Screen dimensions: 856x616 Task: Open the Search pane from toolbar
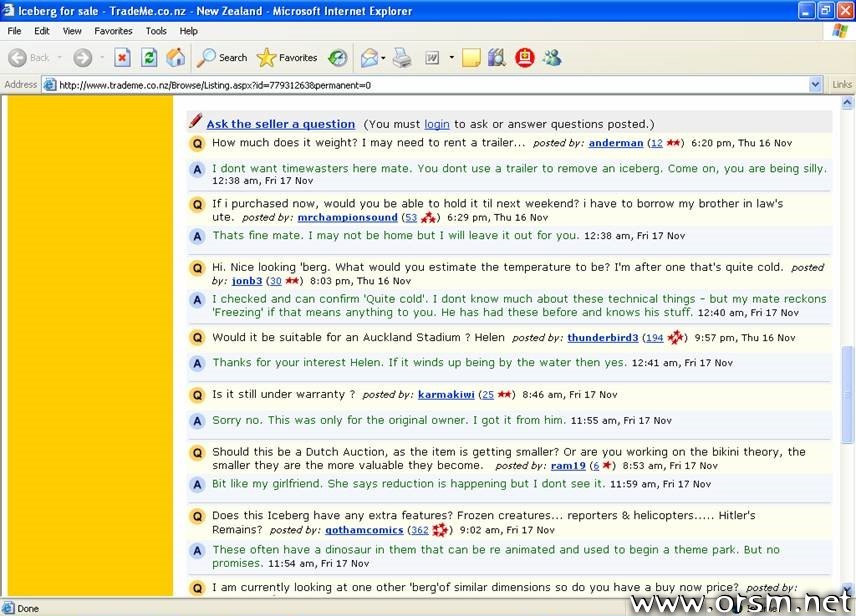point(222,57)
